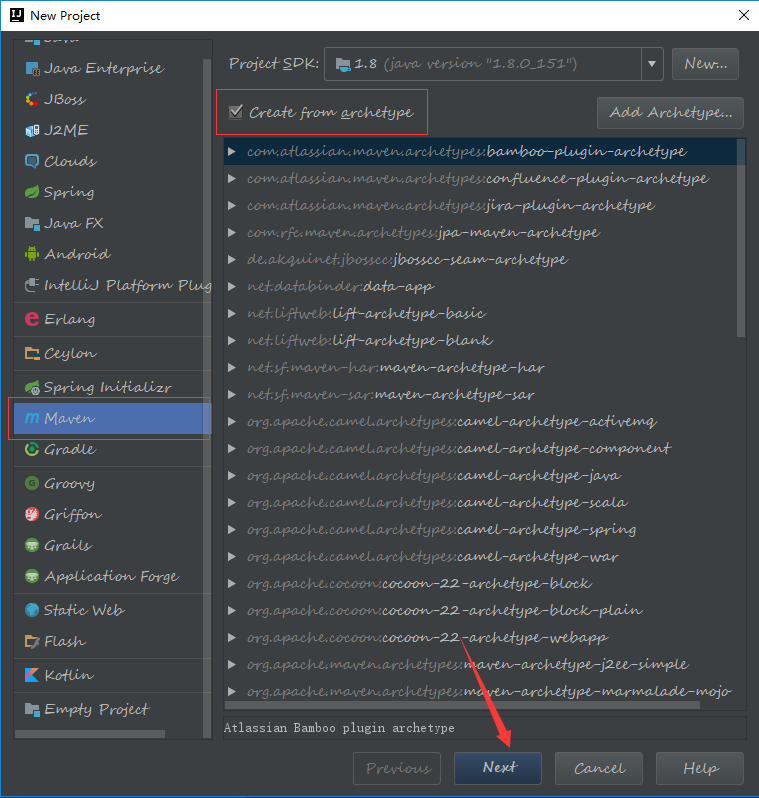Click the Grails icon

[32, 546]
